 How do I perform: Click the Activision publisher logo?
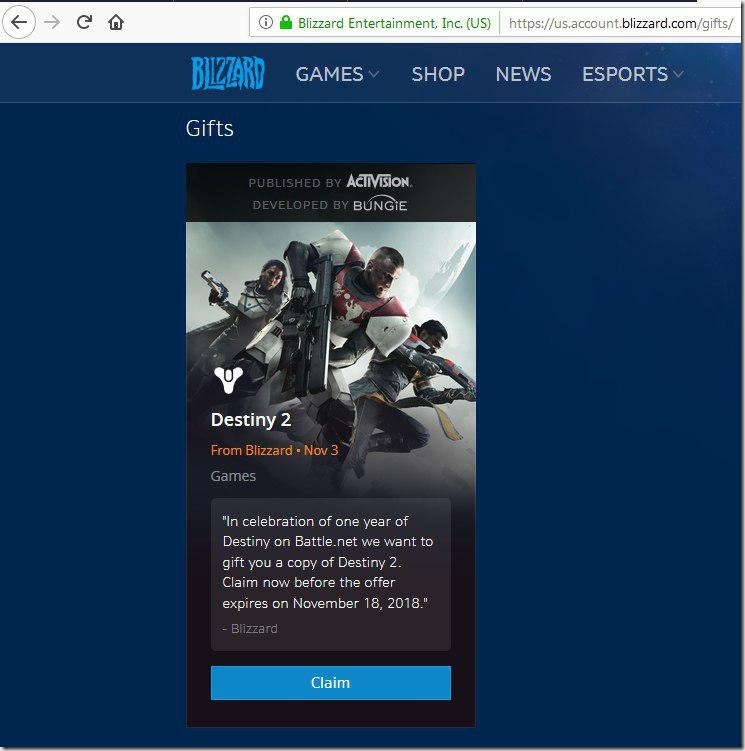[x=378, y=182]
